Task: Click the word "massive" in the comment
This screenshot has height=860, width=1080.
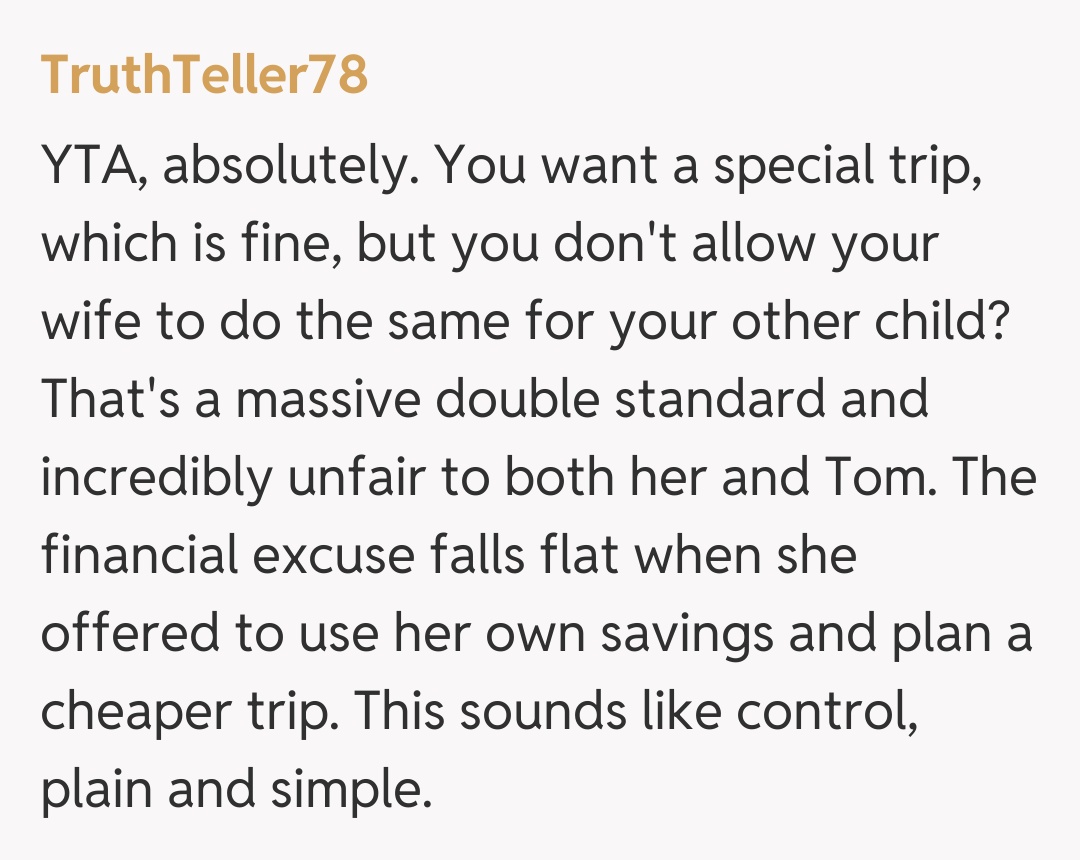Action: (316, 400)
